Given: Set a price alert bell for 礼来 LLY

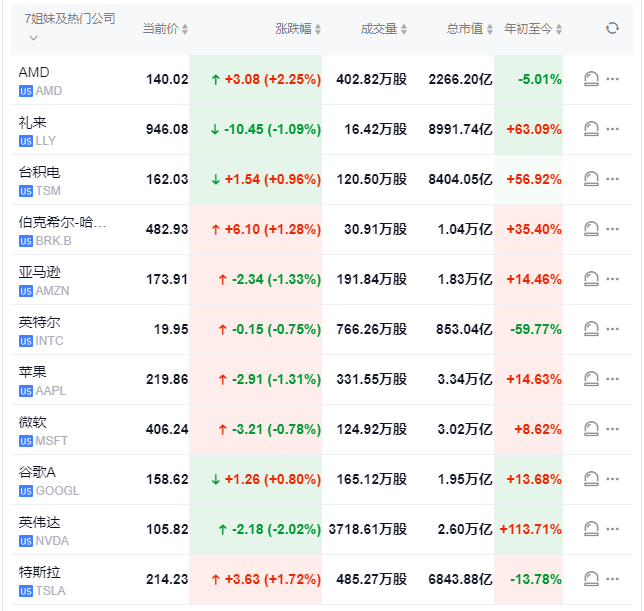Looking at the screenshot, I should pyautogui.click(x=591, y=129).
